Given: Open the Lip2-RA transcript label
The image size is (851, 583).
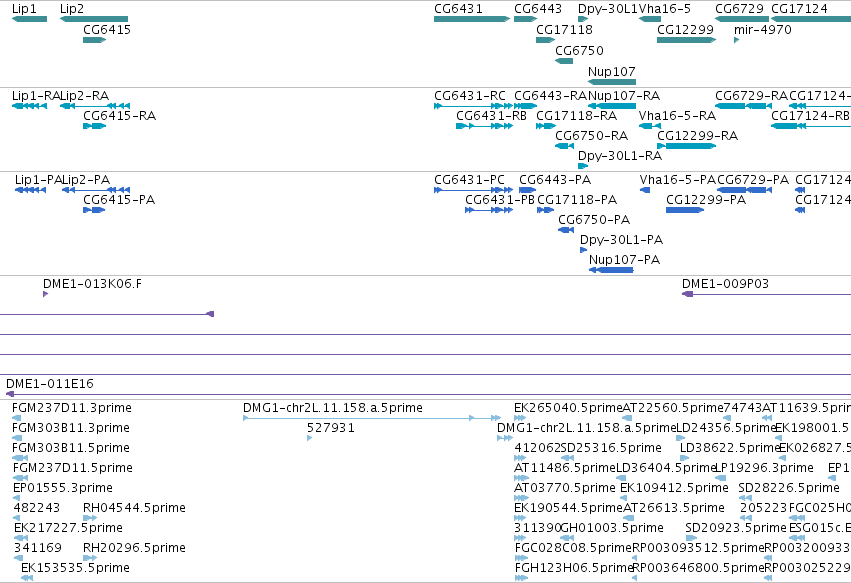Looking at the screenshot, I should pos(84,96).
